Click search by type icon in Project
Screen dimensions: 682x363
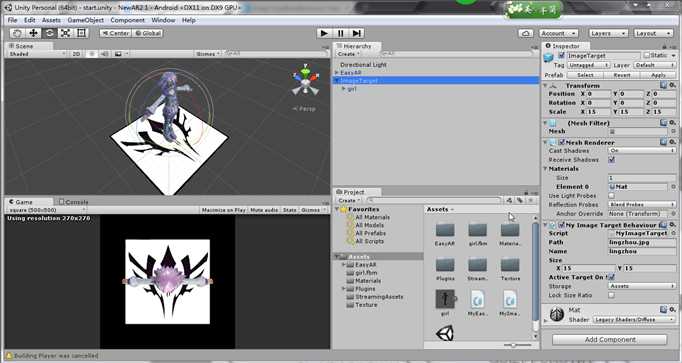coord(509,200)
